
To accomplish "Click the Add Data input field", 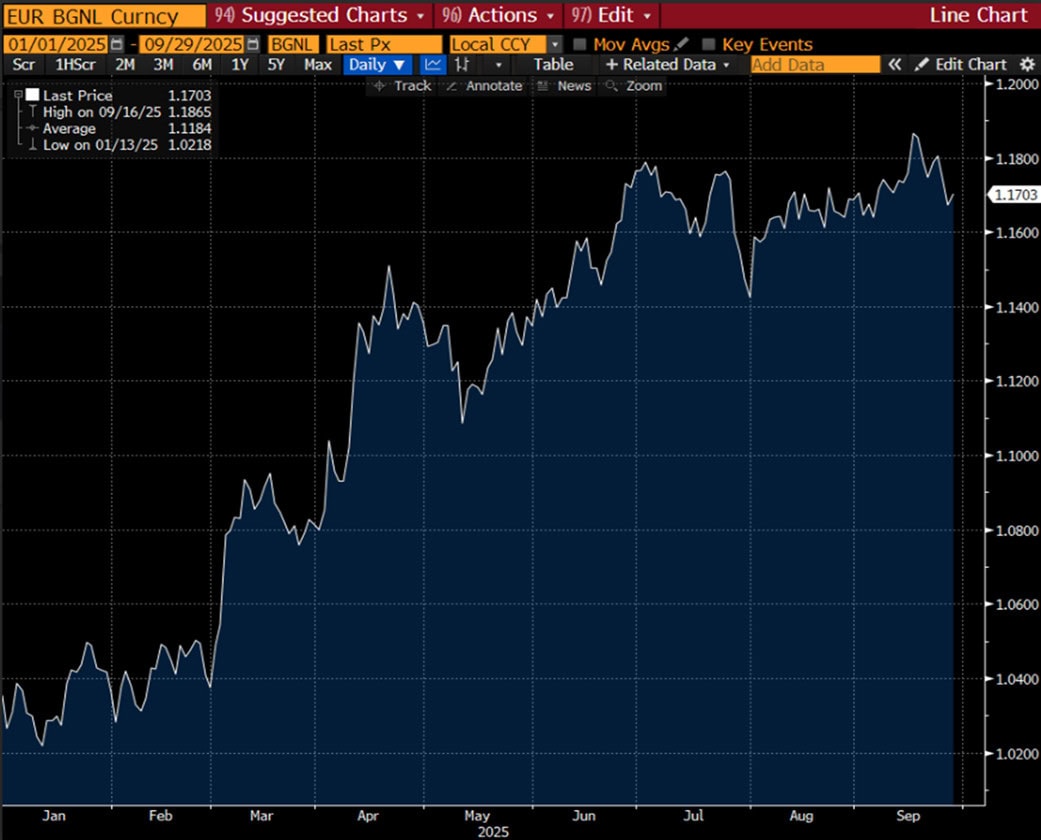I will [815, 64].
